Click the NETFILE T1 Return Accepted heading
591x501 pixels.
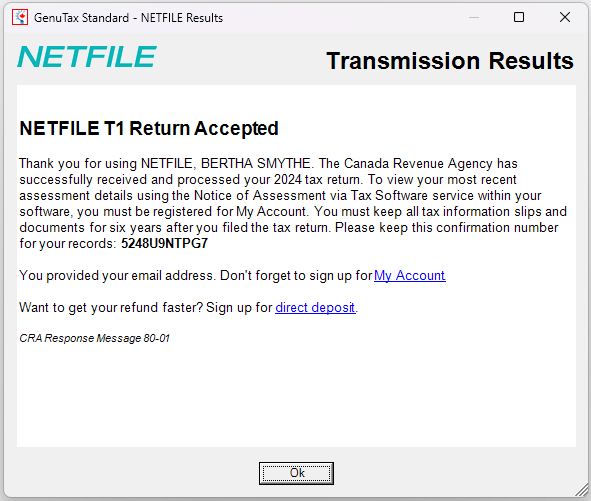point(149,128)
